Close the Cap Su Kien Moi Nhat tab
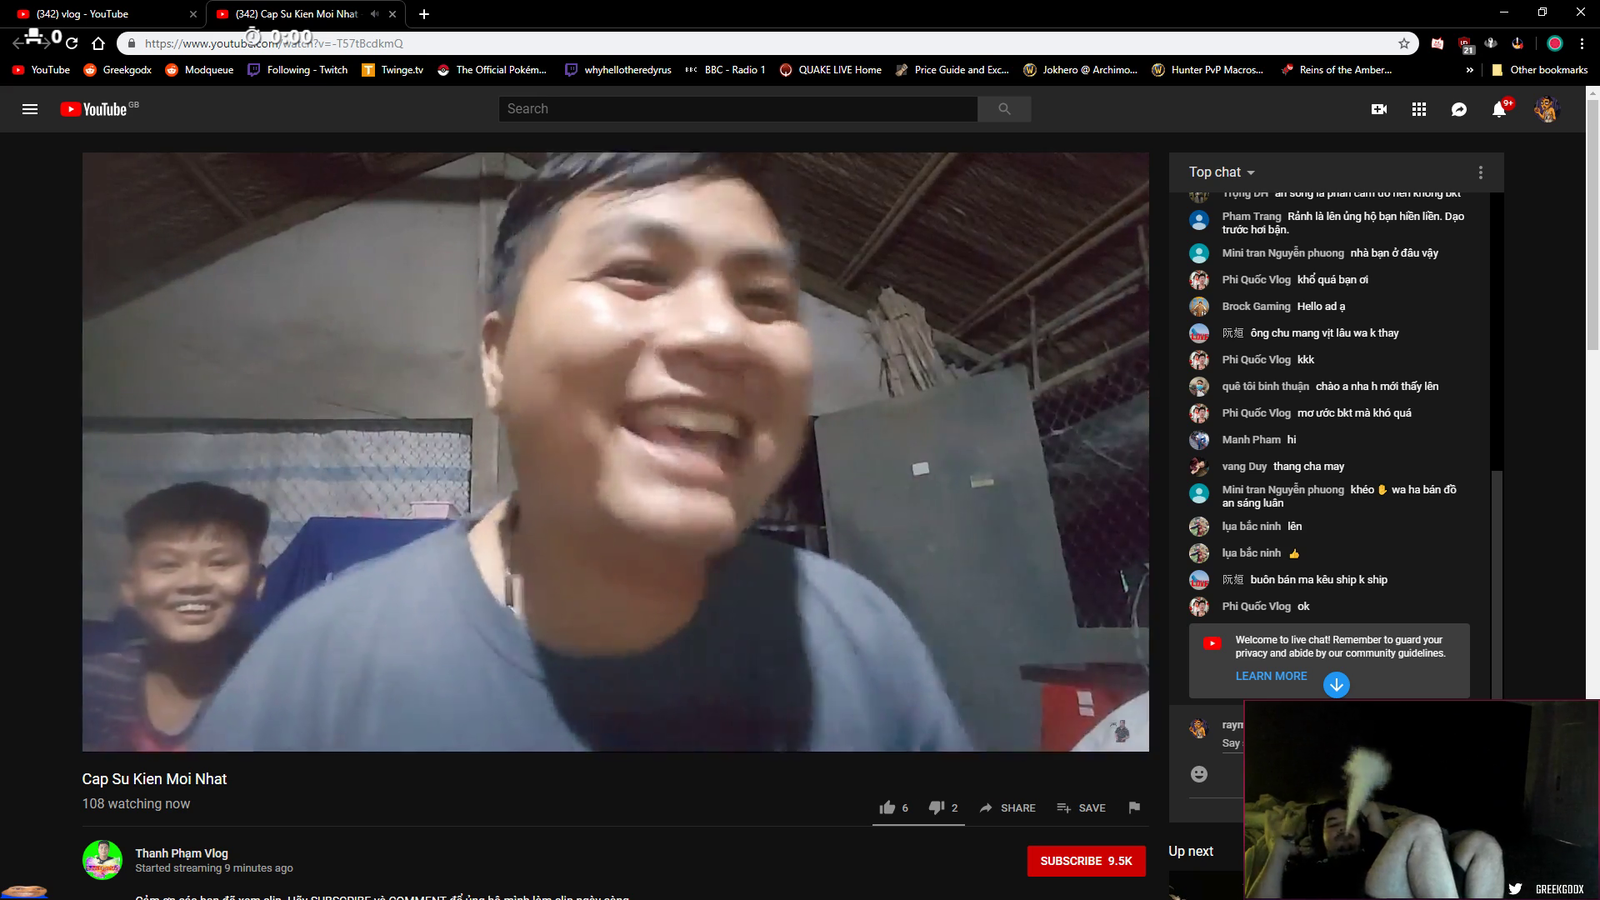This screenshot has width=1600, height=900. [393, 14]
